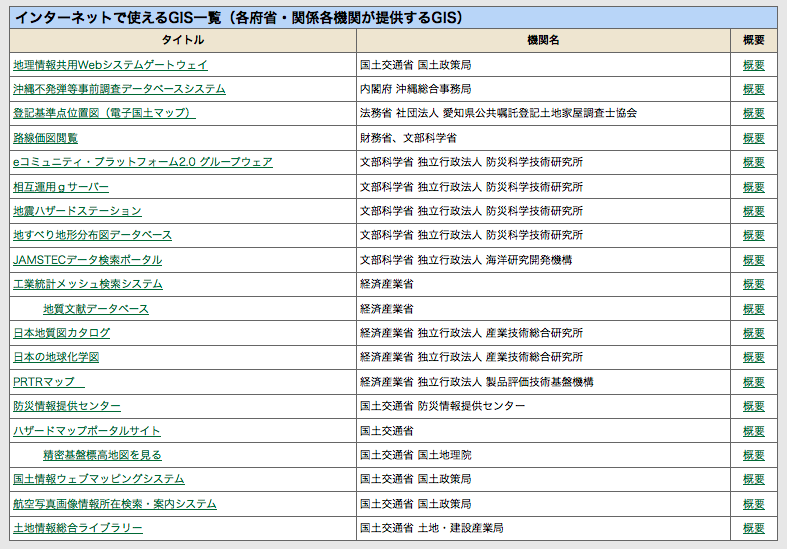Image resolution: width=787 pixels, height=549 pixels.
Task: Select 海洋研究開発機構 agency cell
Action: pyautogui.click(x=544, y=260)
